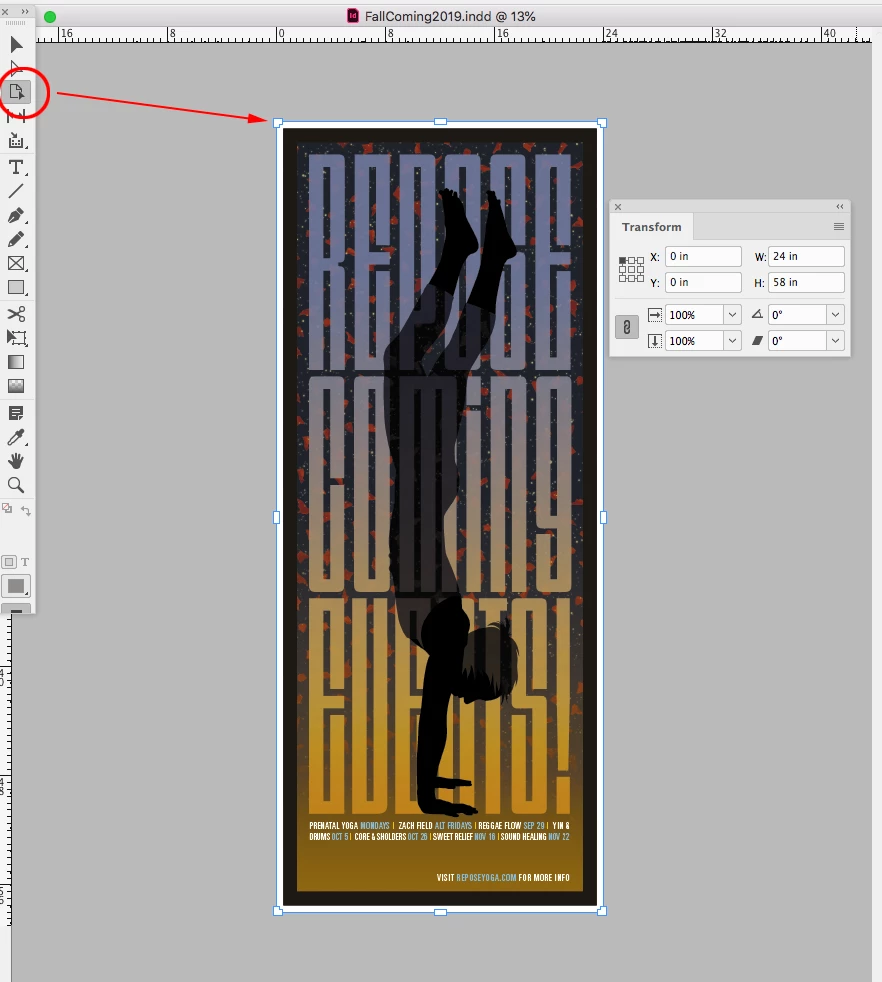
Task: Click the W width field showing 24 in
Action: click(x=806, y=256)
